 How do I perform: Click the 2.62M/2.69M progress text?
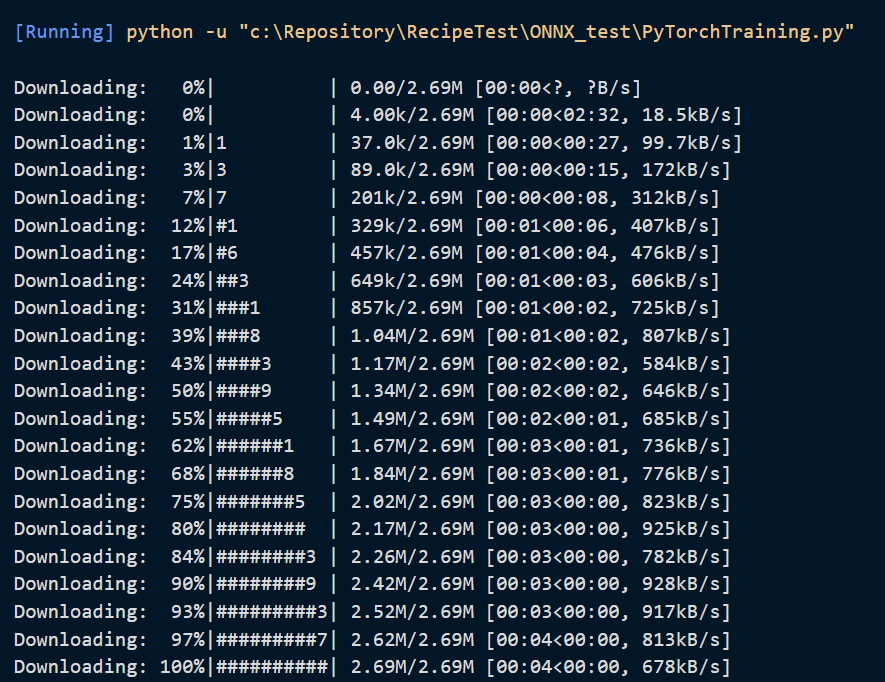(412, 641)
